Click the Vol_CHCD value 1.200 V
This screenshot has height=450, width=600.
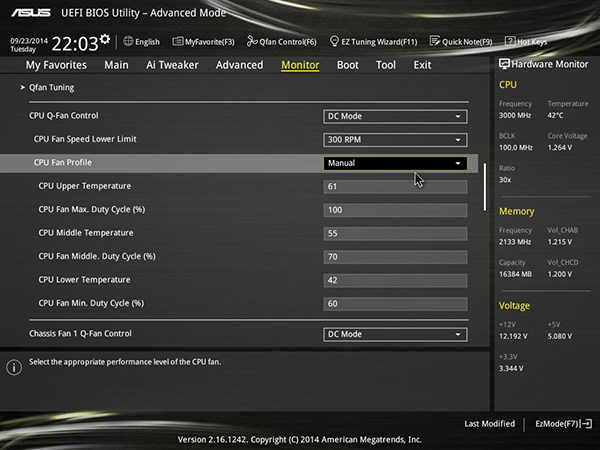(x=560, y=274)
